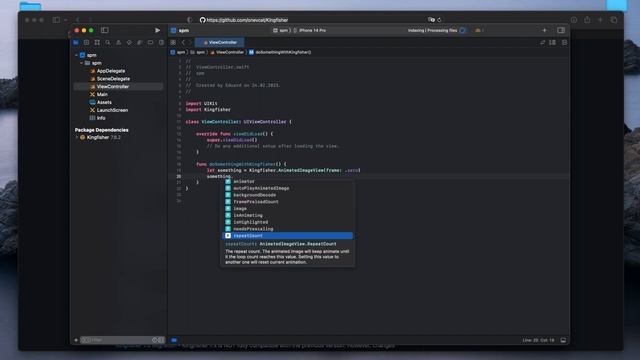Open the Issue navigator warning triangle
This screenshot has width=640, height=360.
click(118, 42)
